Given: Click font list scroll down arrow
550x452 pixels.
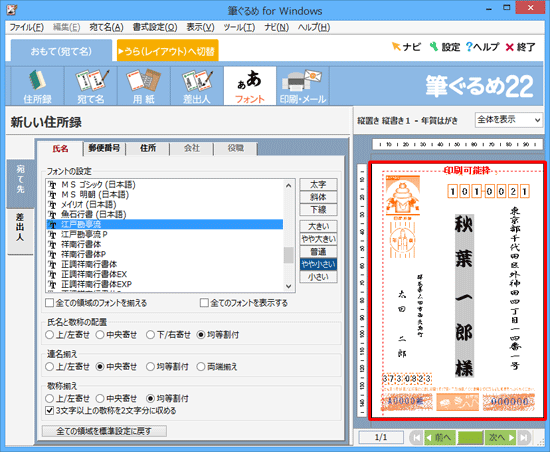Looking at the screenshot, I should point(288,286).
